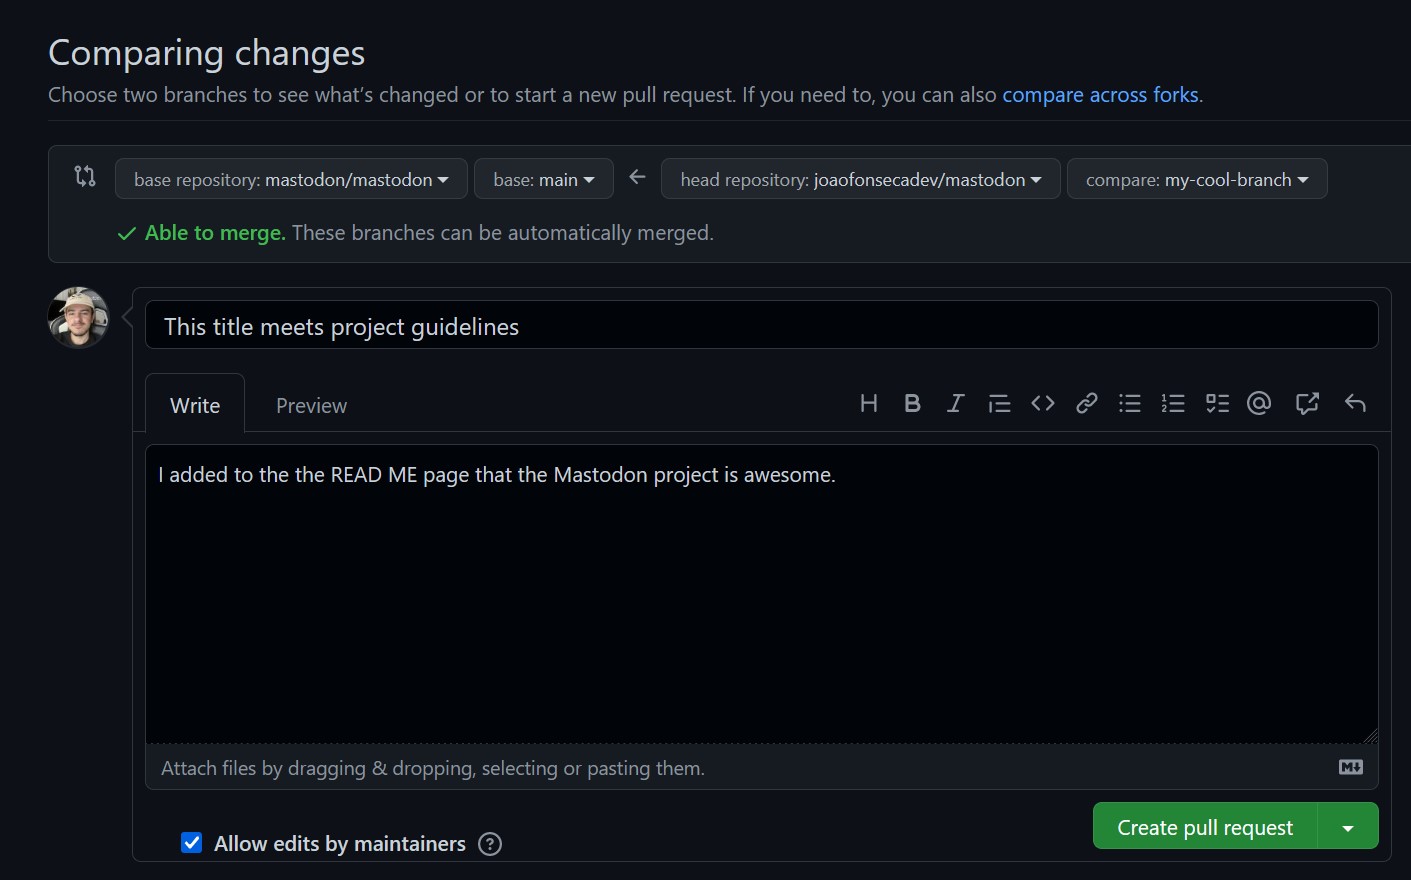Click the pull request title field
The width and height of the screenshot is (1411, 880).
click(762, 325)
